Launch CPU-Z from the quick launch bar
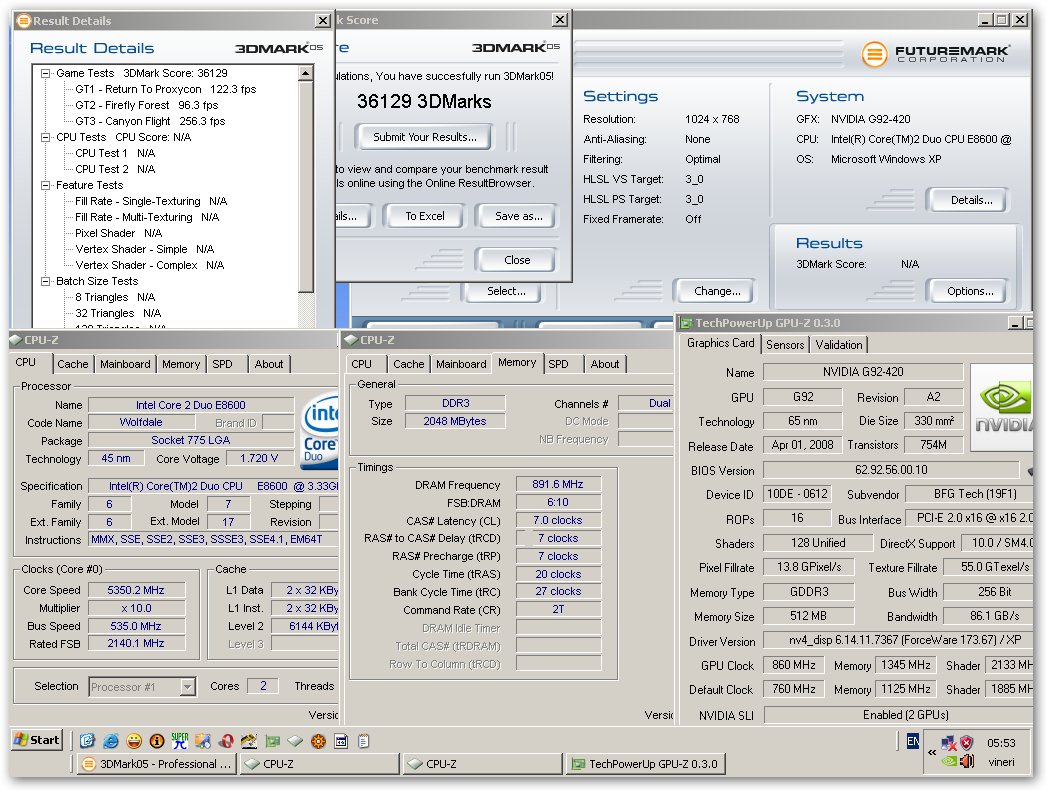Image resolution: width=1047 pixels, height=791 pixels. pos(295,741)
